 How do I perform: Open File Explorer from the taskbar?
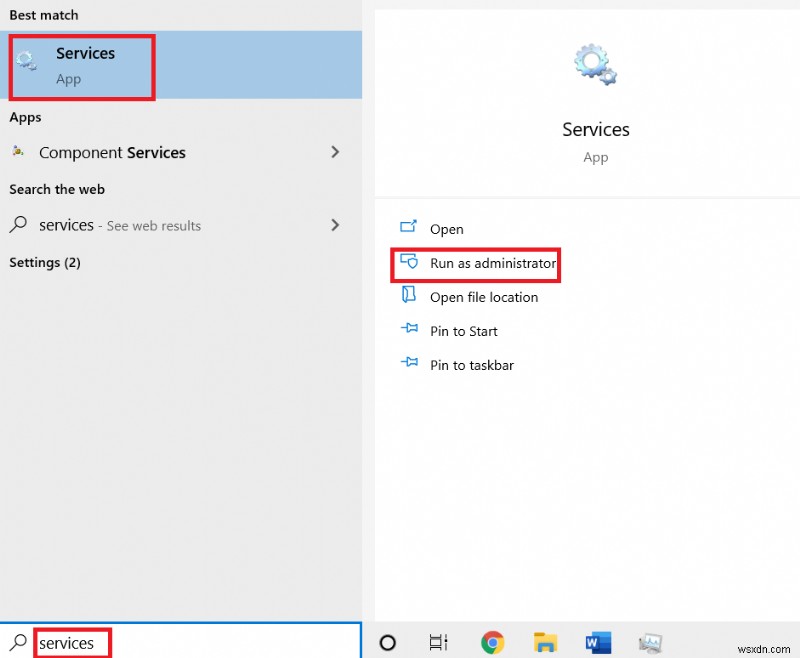pyautogui.click(x=545, y=643)
